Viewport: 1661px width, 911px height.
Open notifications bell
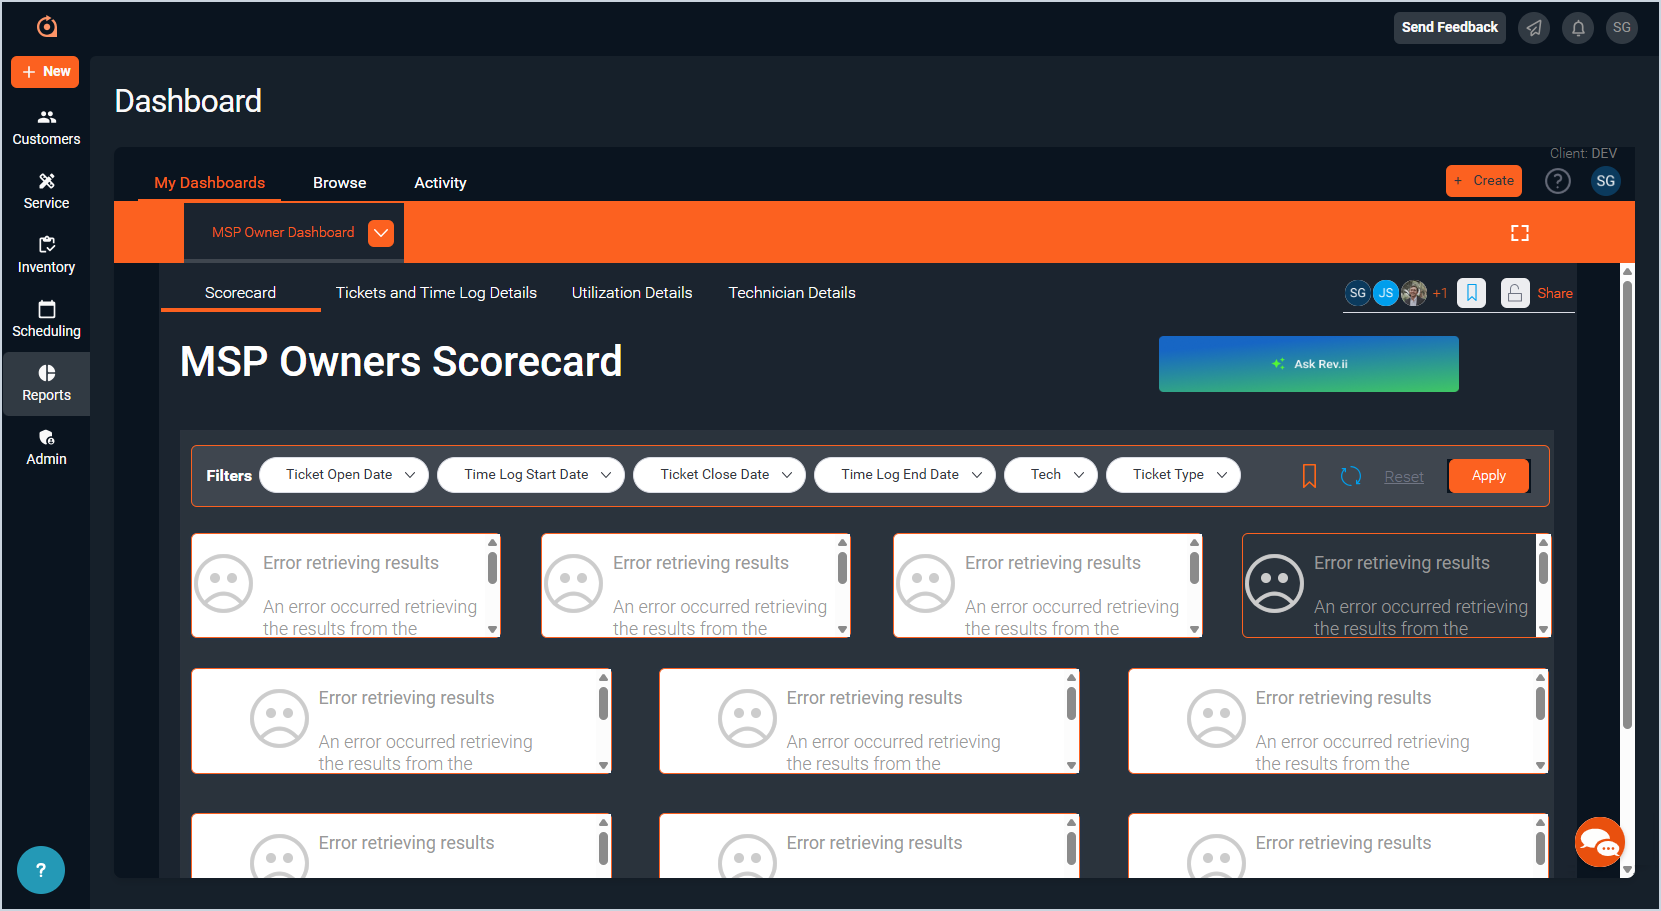[1578, 28]
